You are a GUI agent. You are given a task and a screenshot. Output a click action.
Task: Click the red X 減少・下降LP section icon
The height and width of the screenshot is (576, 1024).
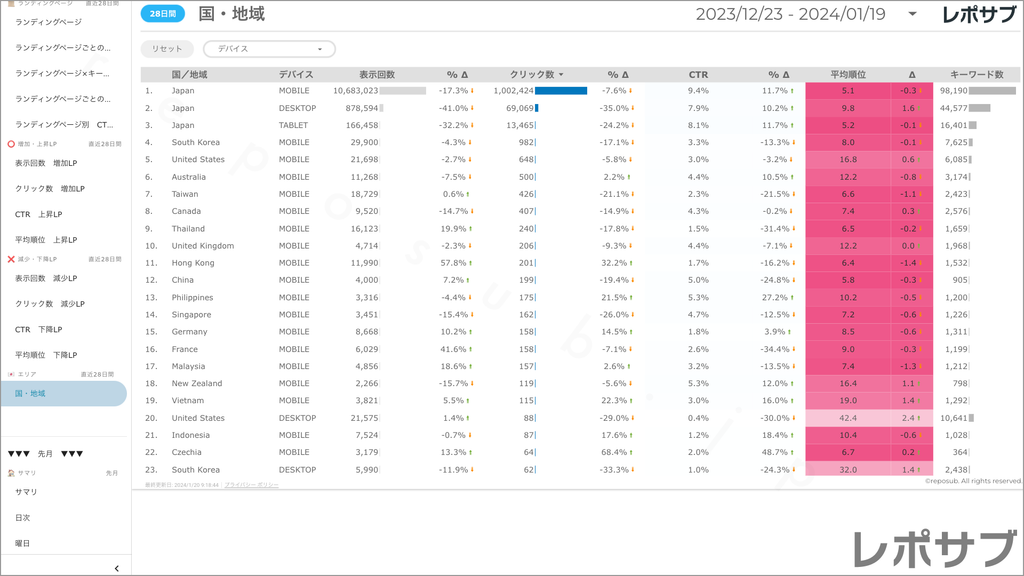click(11, 259)
